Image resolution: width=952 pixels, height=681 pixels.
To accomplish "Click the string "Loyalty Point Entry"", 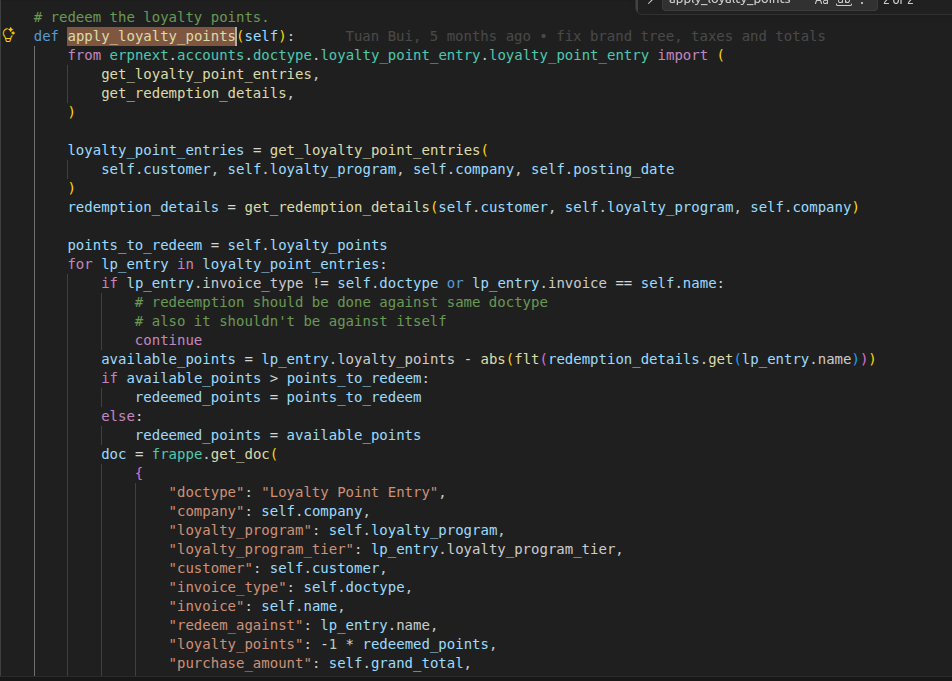I will (350, 492).
